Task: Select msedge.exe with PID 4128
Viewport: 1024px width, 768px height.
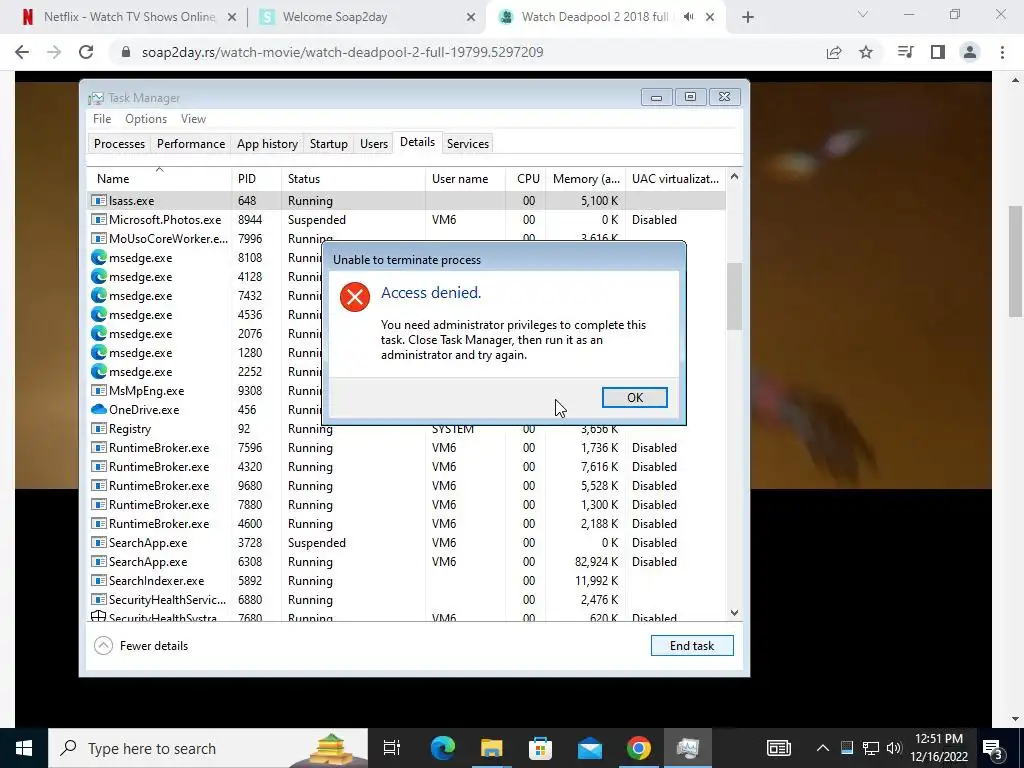Action: tap(204, 276)
